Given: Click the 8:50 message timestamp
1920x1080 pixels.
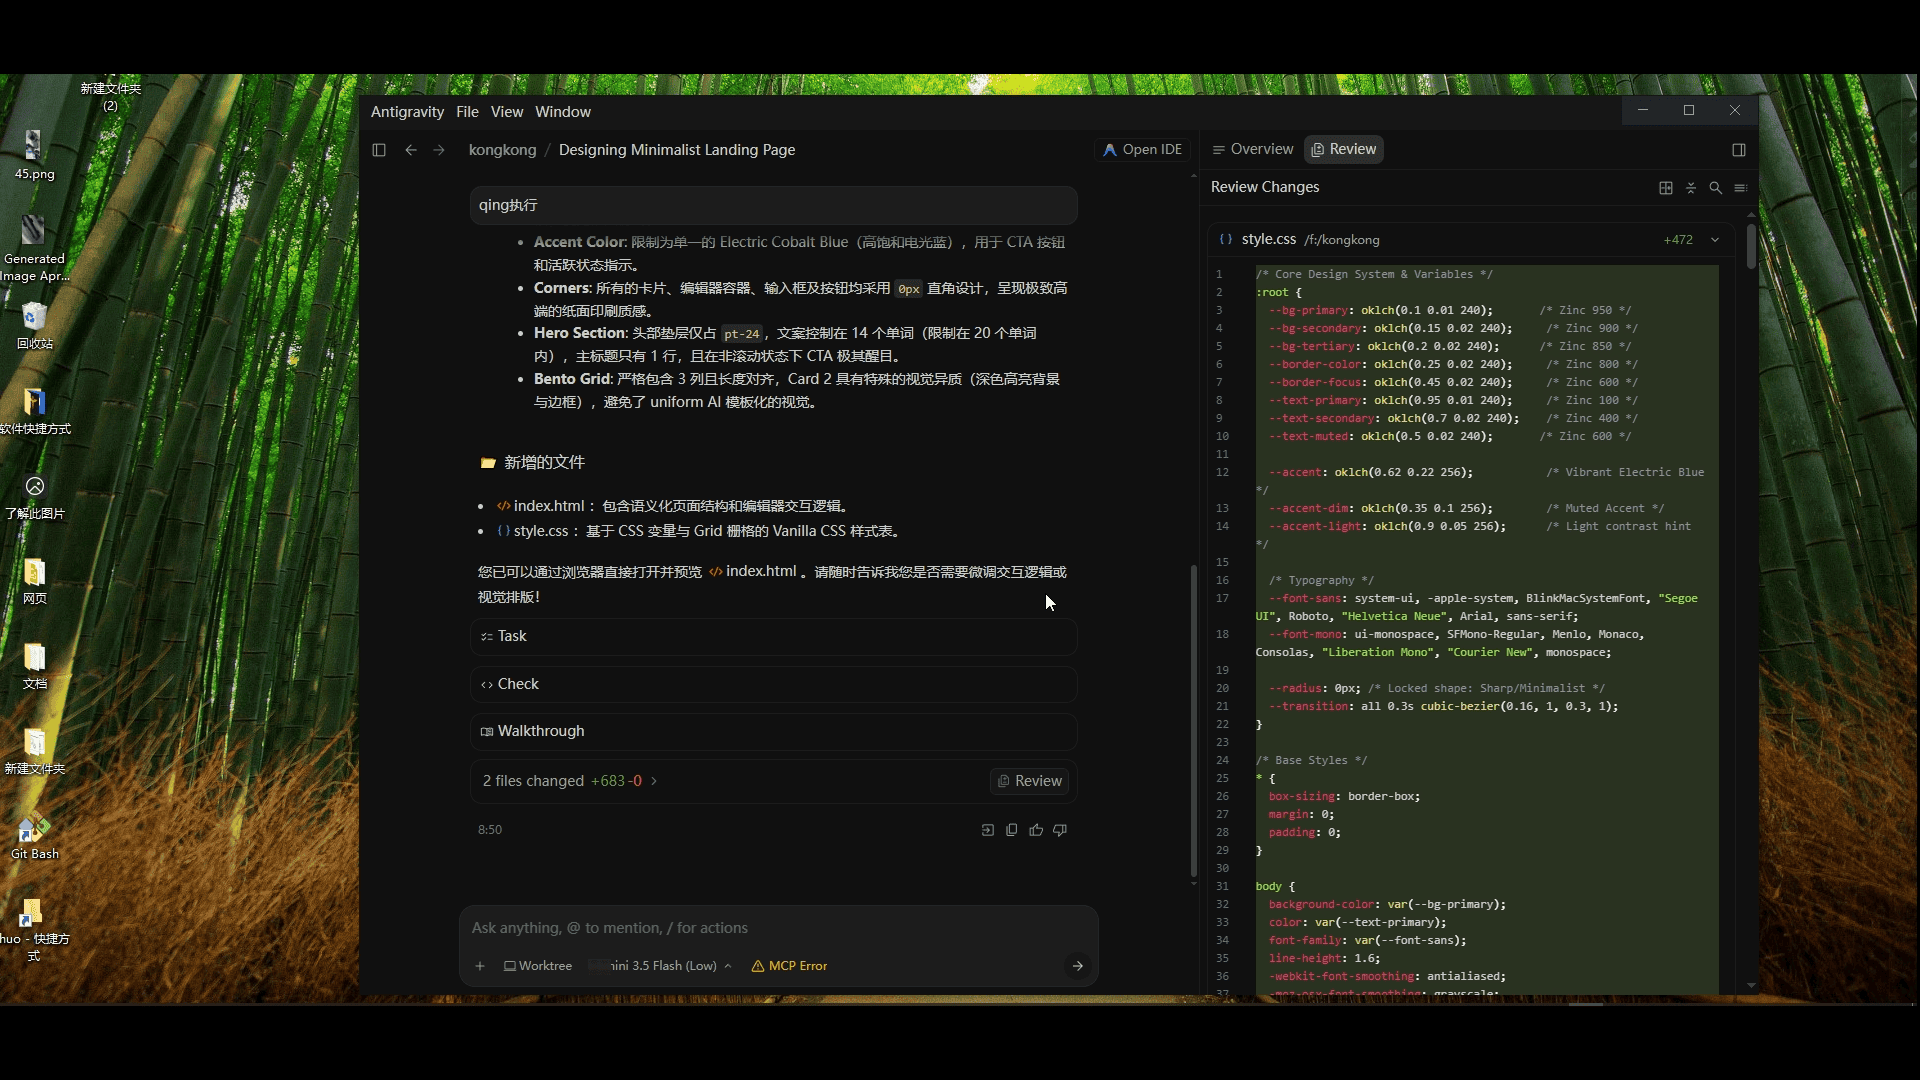Looking at the screenshot, I should [490, 830].
